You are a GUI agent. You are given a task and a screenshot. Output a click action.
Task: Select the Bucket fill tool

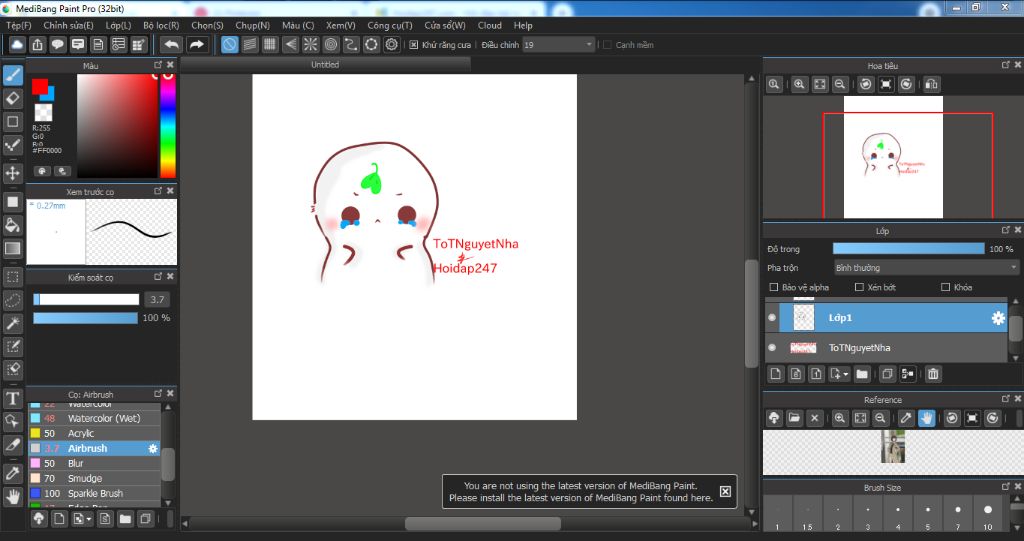[x=12, y=225]
